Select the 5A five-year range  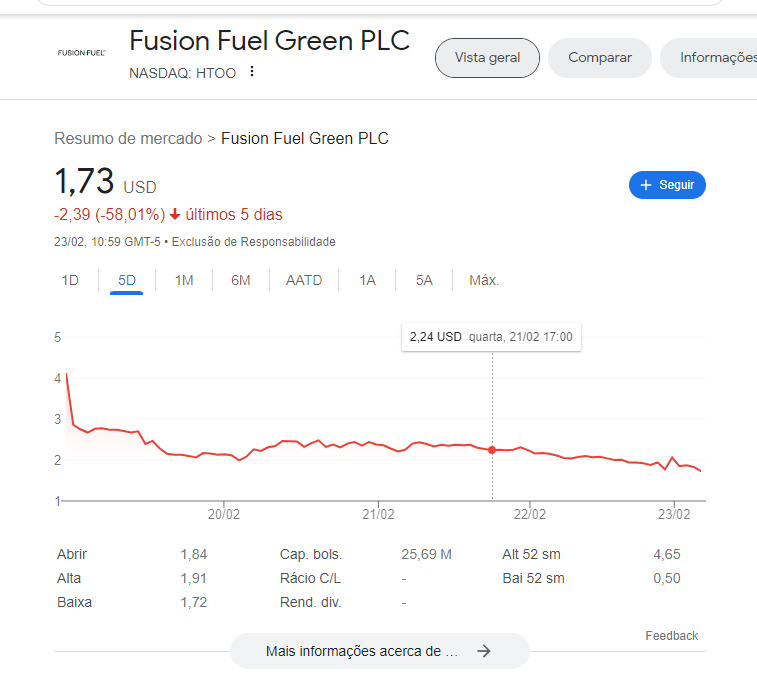424,280
